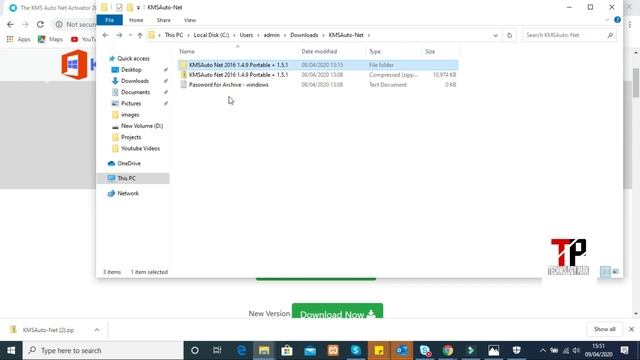Open Customize Quick Access Toolbar dropdown
640x360 pixels.
[138, 8]
